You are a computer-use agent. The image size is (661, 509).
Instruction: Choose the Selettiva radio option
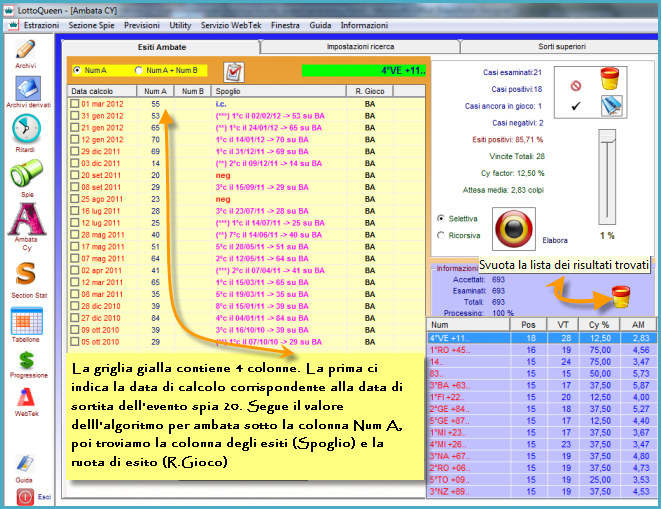tap(441, 218)
